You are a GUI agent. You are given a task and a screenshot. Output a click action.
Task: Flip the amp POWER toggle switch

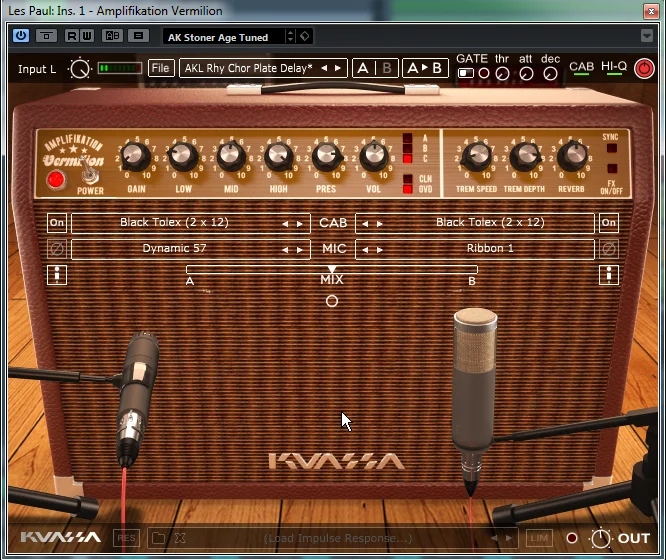[x=89, y=173]
